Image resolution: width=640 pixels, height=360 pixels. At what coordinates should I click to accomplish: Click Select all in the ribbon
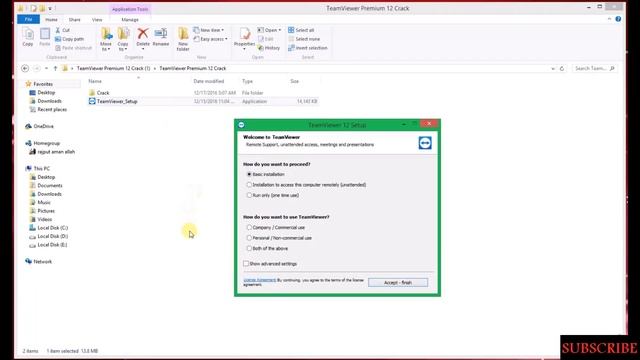(301, 30)
